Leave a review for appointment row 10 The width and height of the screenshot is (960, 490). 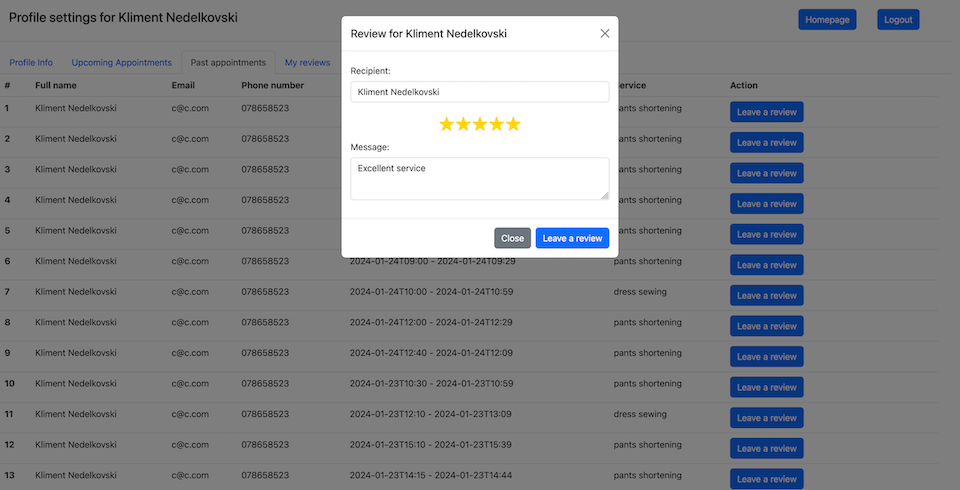click(x=767, y=387)
